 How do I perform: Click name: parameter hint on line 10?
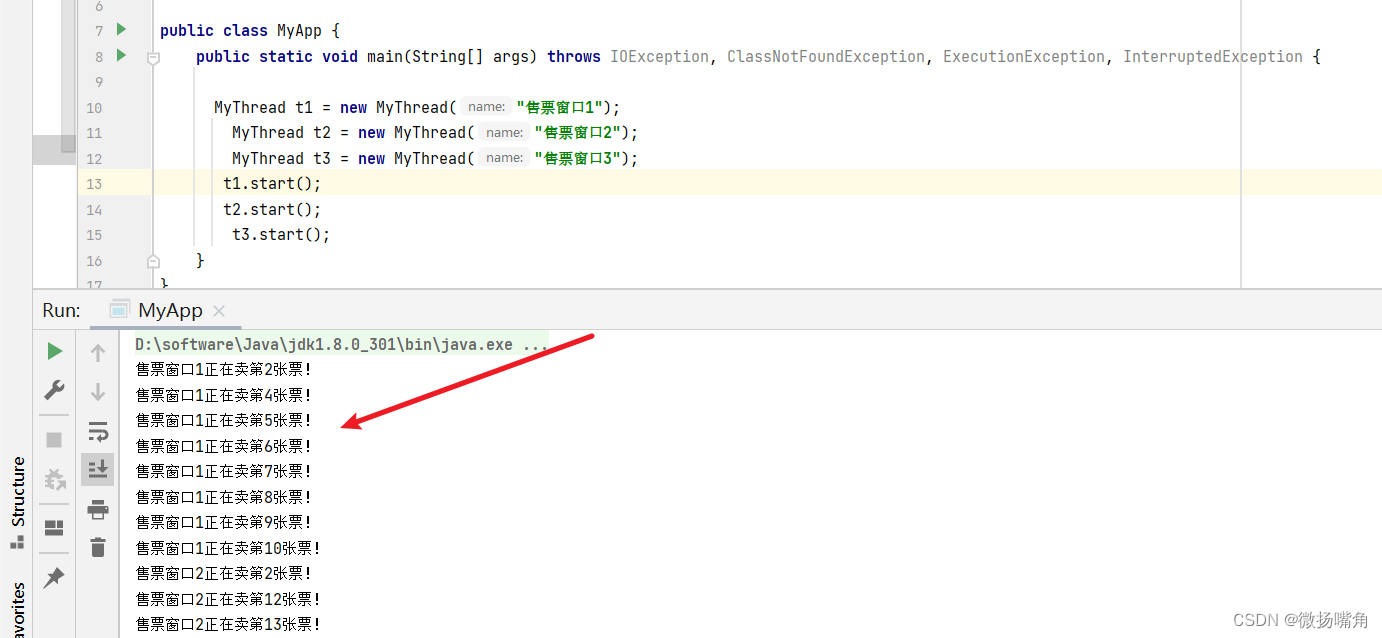[487, 107]
